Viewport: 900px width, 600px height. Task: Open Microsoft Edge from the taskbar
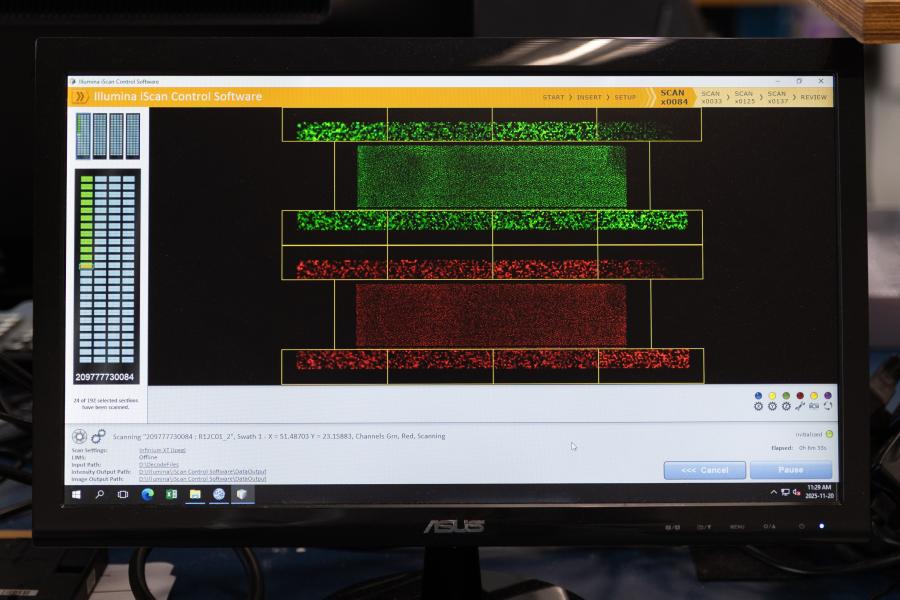point(148,494)
